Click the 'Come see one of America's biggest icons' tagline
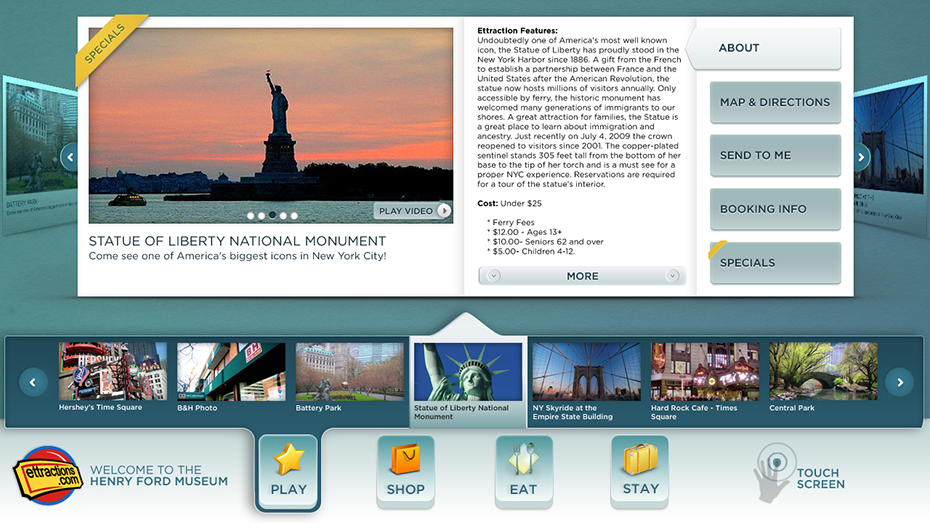930x523 pixels. pyautogui.click(x=237, y=256)
